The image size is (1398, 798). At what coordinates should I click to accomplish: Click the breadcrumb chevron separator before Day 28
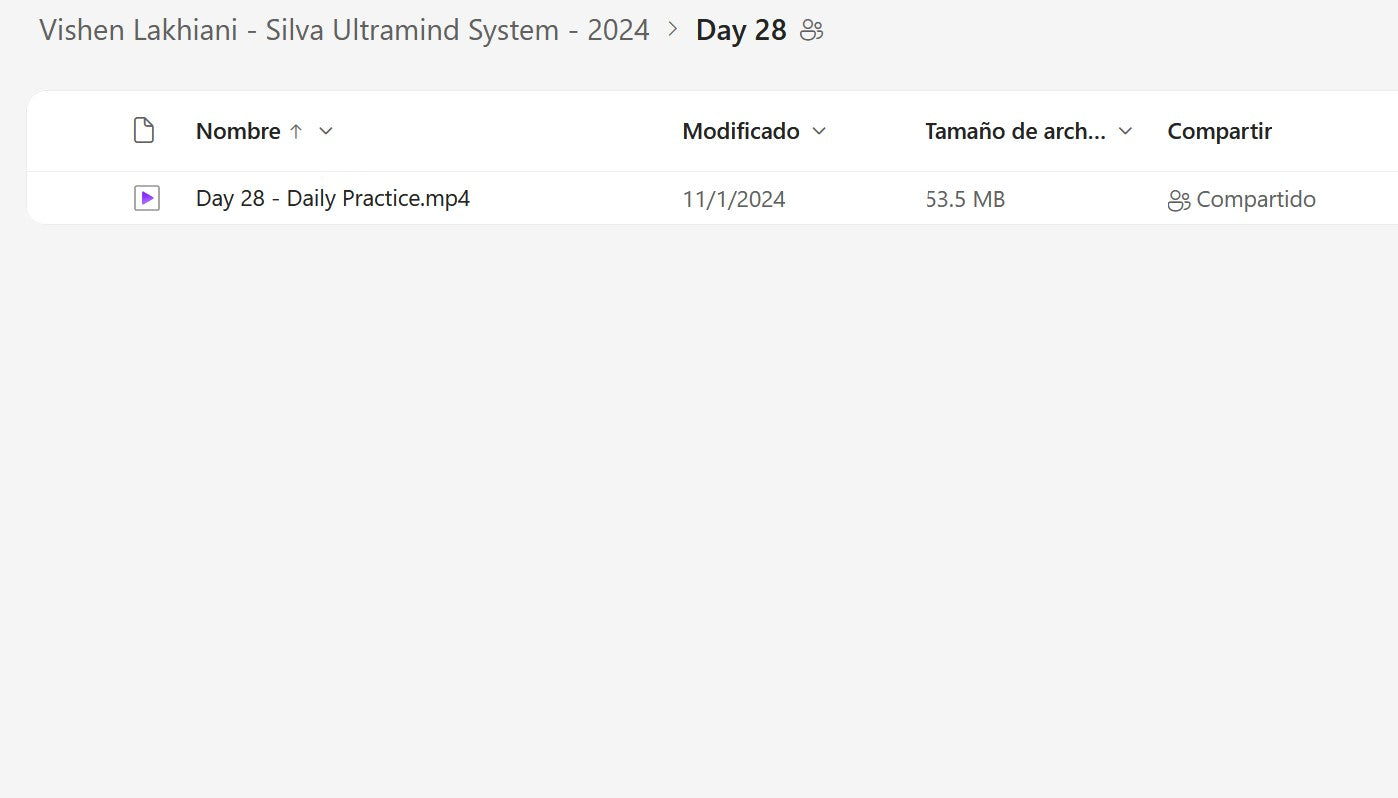673,30
